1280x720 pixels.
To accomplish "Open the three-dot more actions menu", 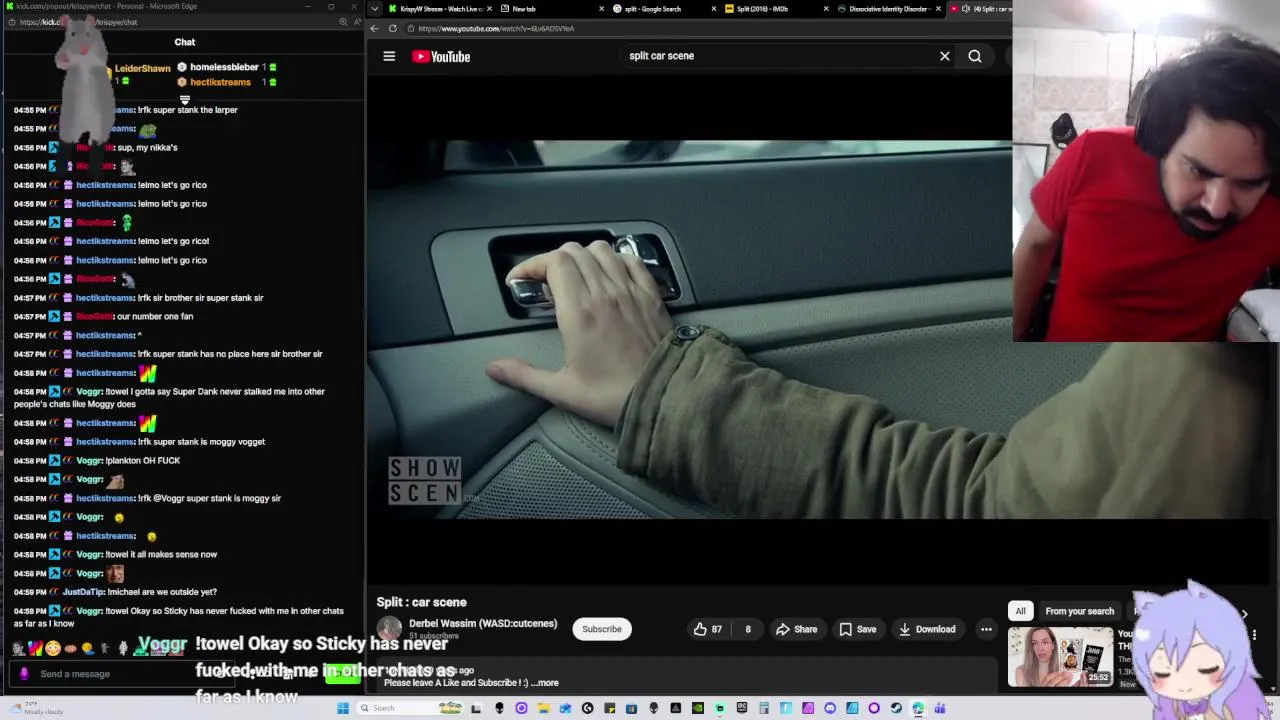I will 986,629.
